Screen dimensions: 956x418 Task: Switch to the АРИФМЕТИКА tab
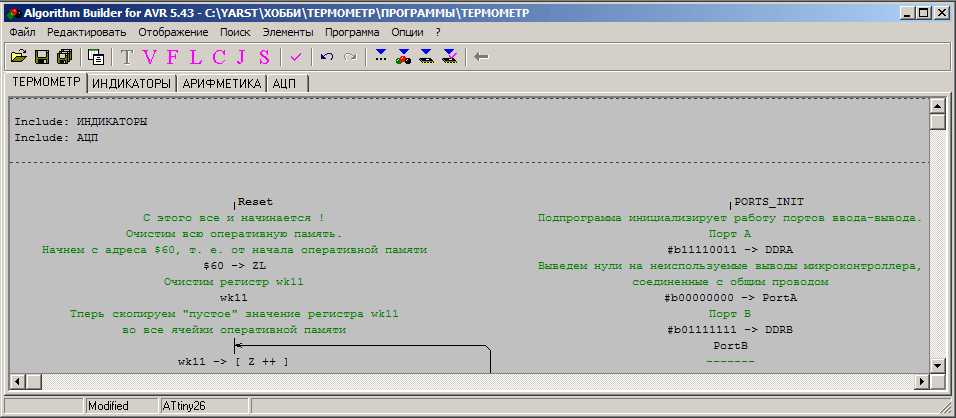click(x=222, y=85)
